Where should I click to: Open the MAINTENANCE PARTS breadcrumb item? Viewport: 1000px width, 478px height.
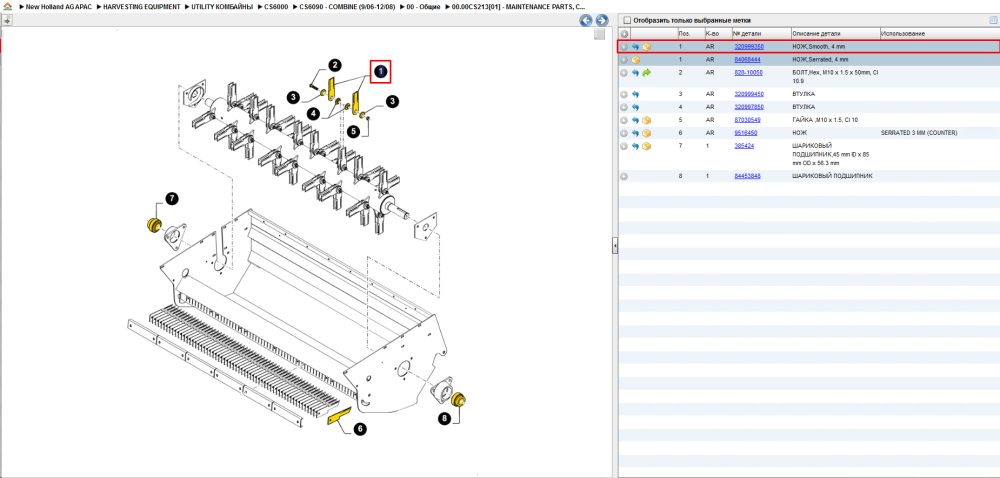click(518, 6)
